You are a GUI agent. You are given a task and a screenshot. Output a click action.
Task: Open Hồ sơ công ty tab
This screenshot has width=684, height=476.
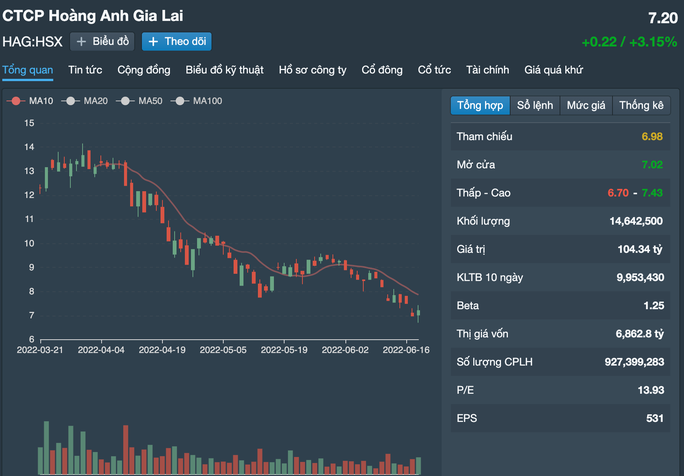[312, 70]
